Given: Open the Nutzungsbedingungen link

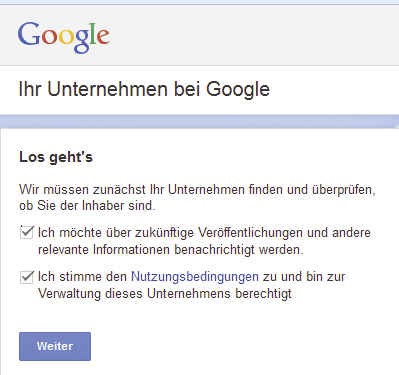Looking at the screenshot, I should tap(195, 277).
